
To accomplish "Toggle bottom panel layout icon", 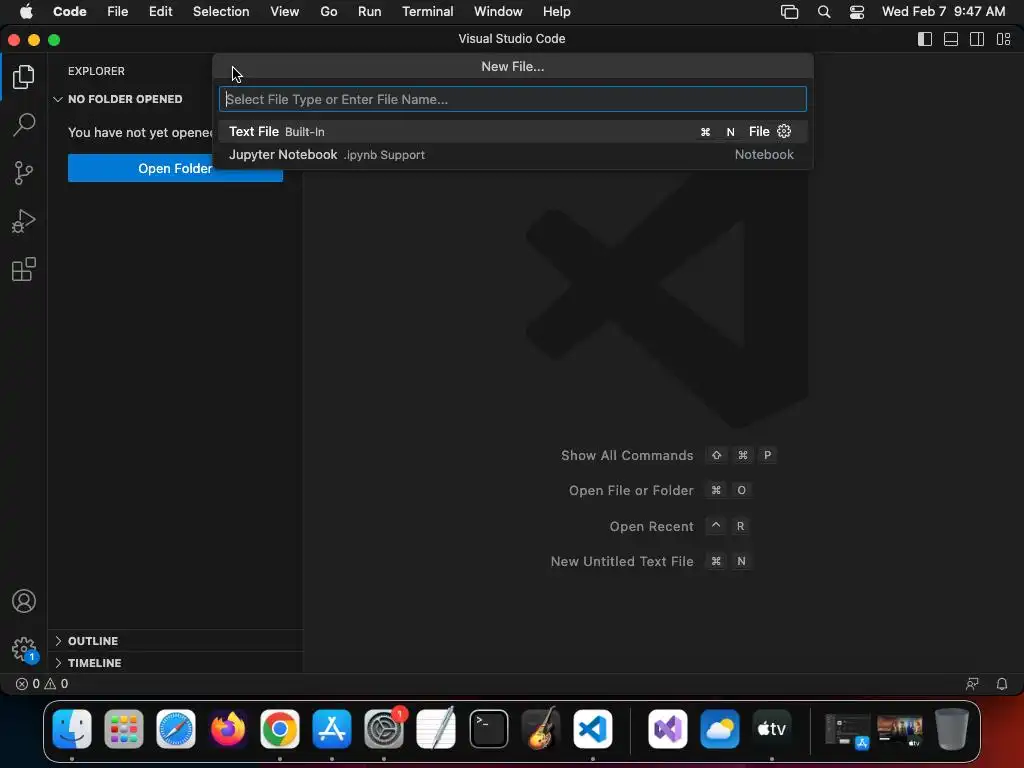I will point(951,39).
